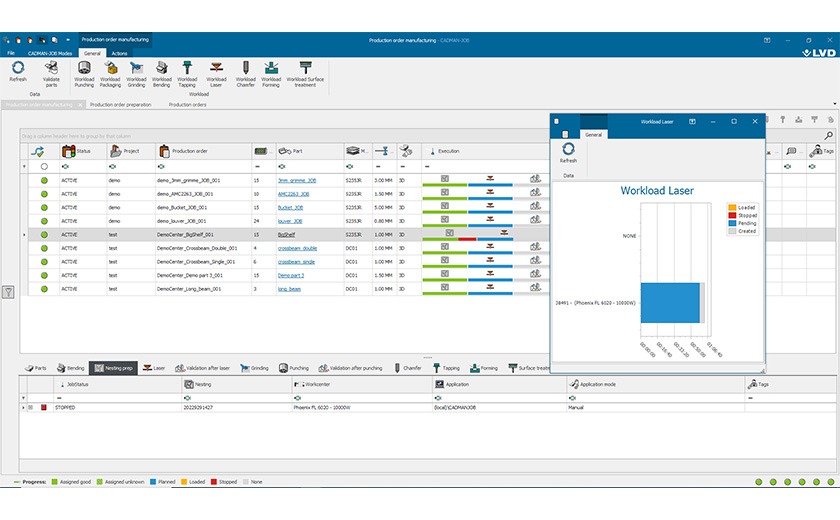Open the Demo part 3 link
Viewport: 840px width, 520px height.
291,275
